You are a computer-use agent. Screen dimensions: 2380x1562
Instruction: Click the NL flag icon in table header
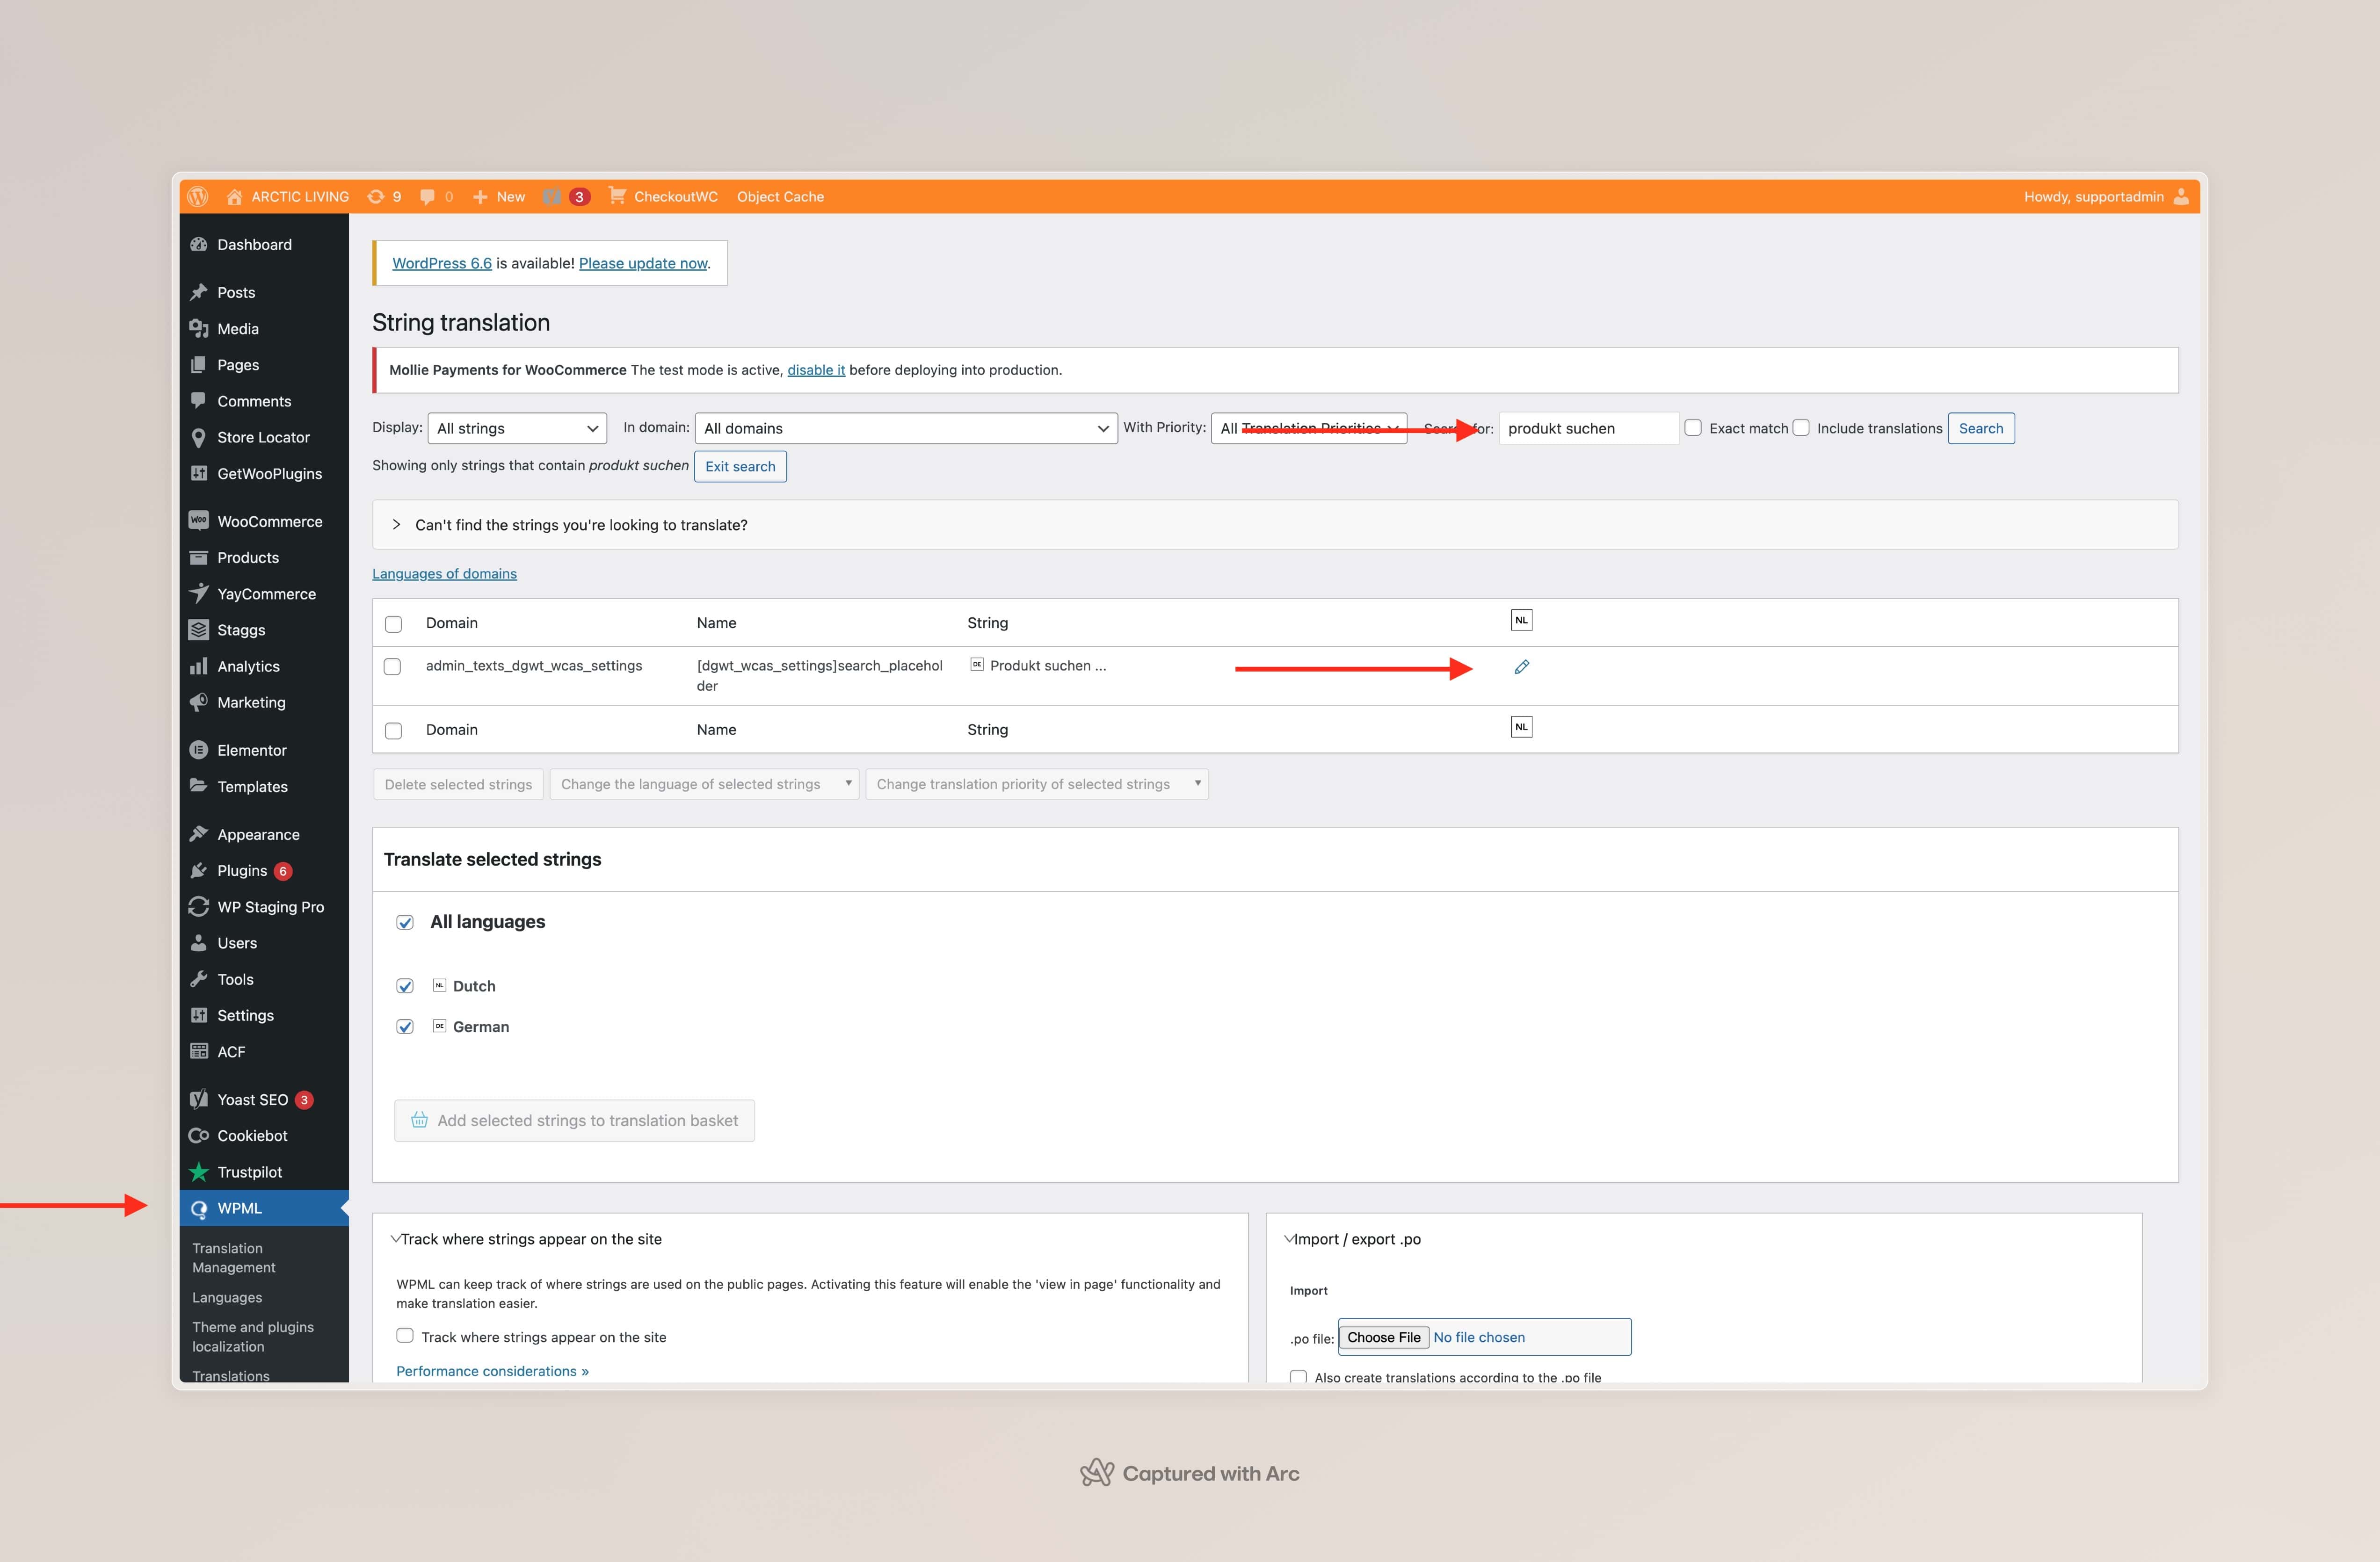1521,620
